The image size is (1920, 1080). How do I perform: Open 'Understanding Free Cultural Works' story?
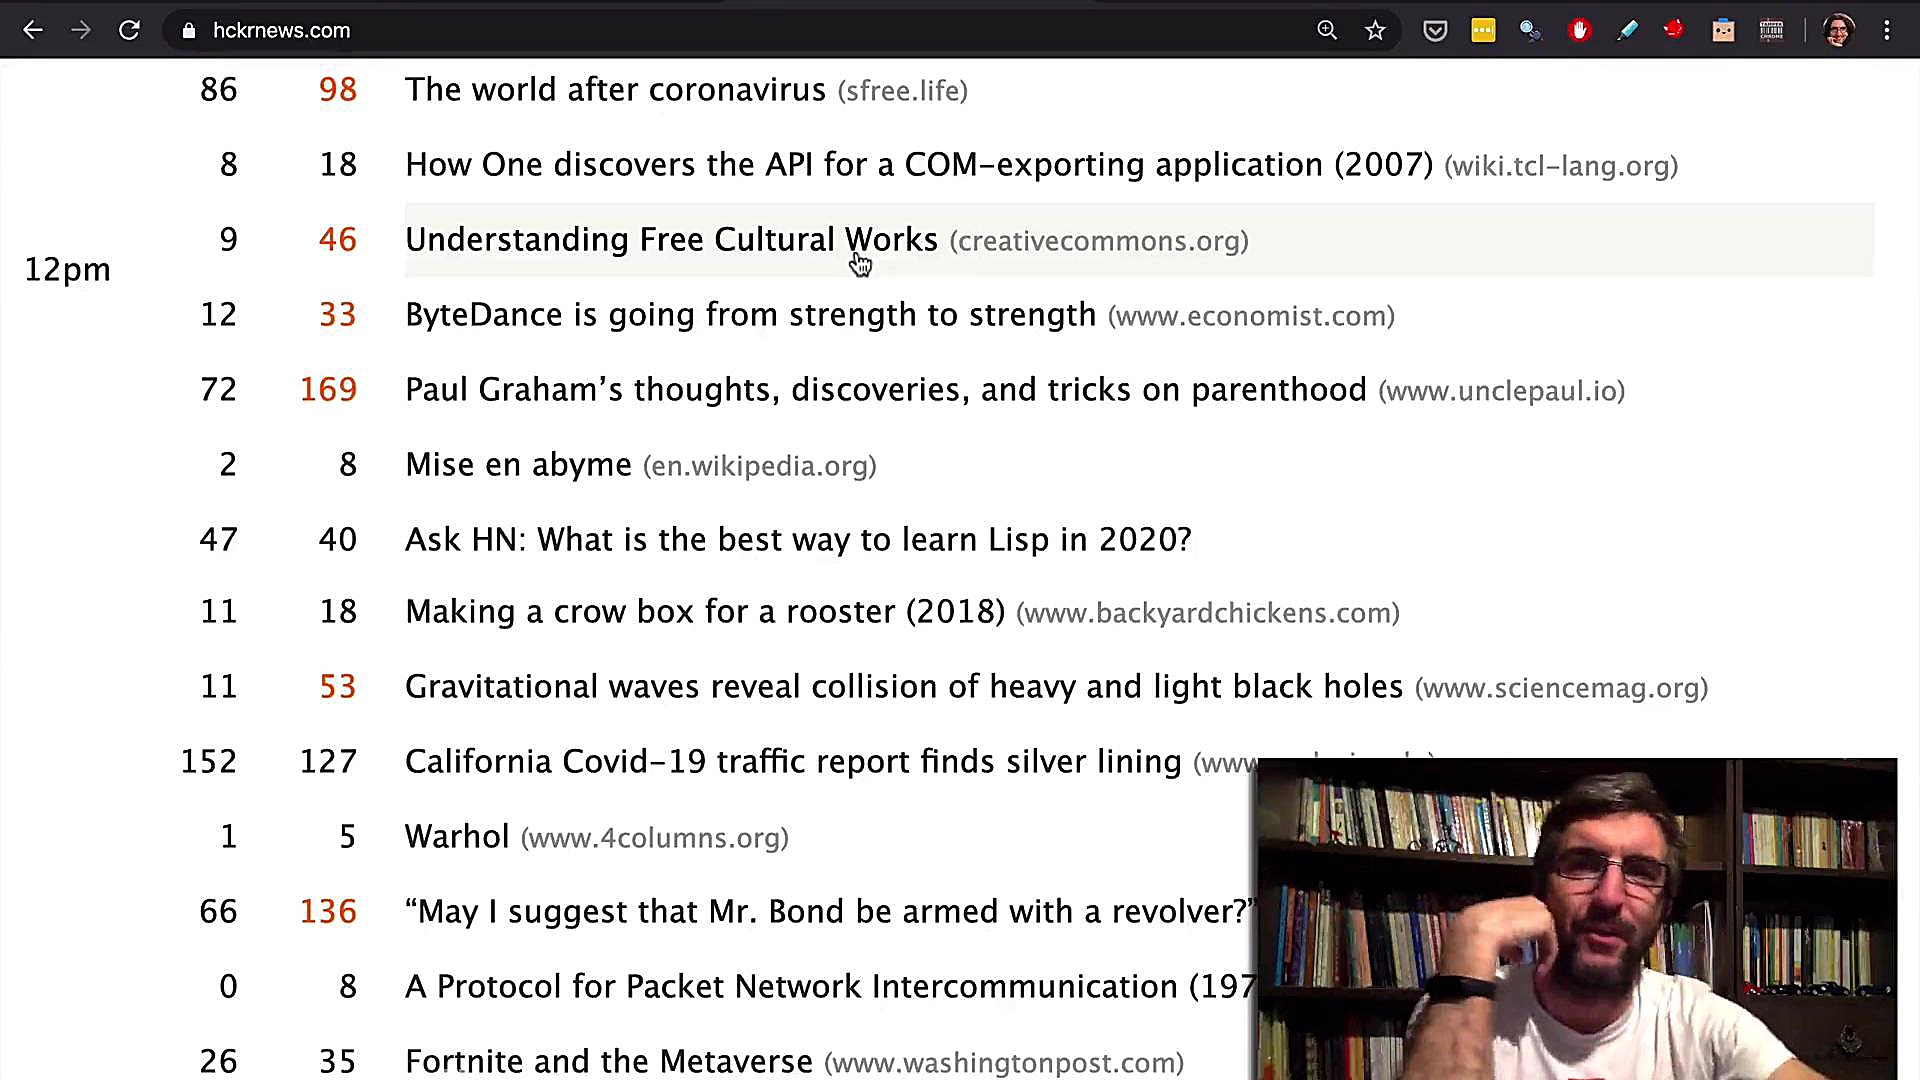671,240
